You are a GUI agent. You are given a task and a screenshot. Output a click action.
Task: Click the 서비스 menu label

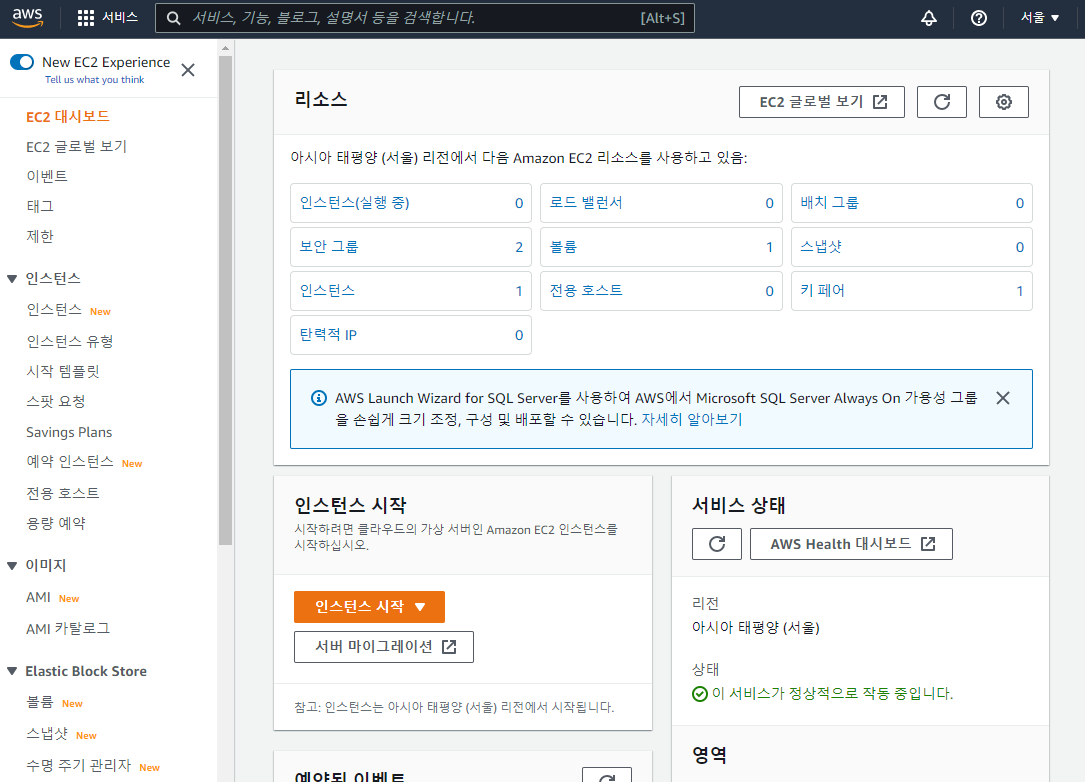point(120,17)
